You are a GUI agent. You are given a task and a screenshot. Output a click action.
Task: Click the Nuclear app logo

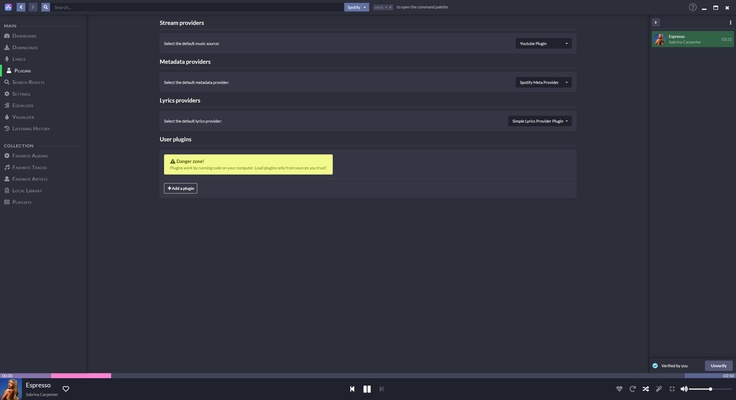click(8, 7)
